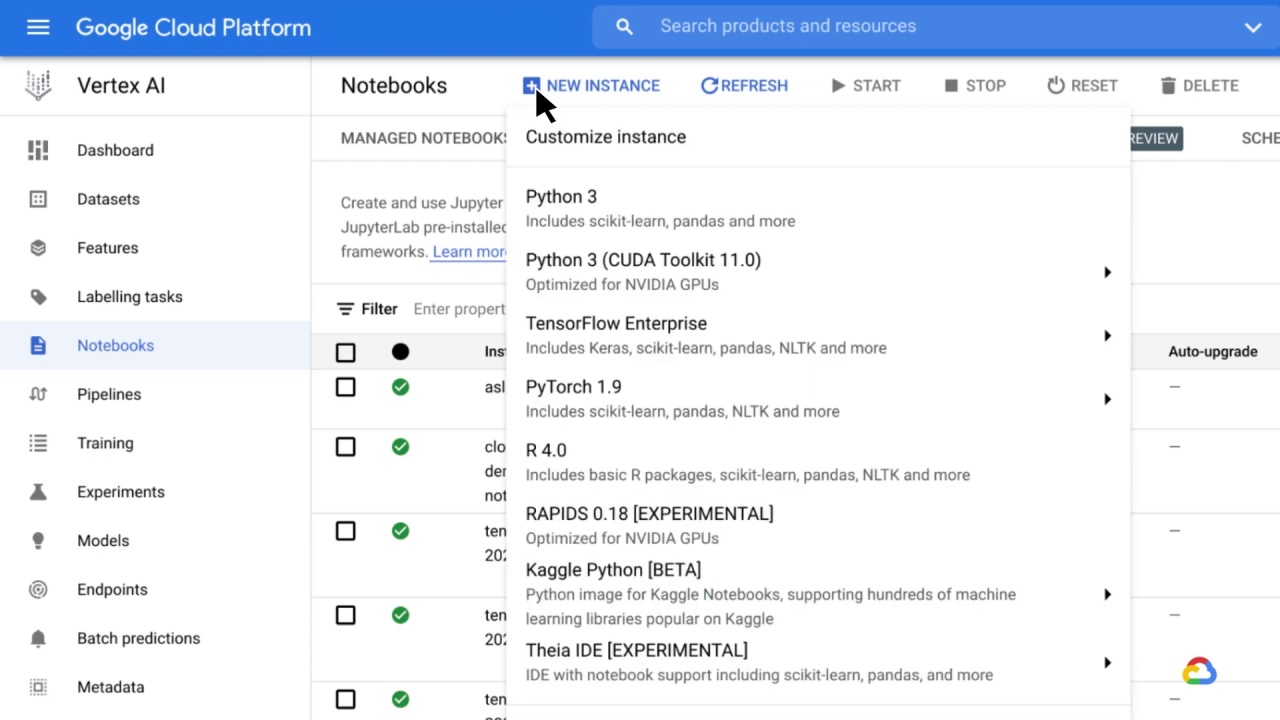Image resolution: width=1280 pixels, height=720 pixels.
Task: Click the Training list icon
Action: (38, 443)
